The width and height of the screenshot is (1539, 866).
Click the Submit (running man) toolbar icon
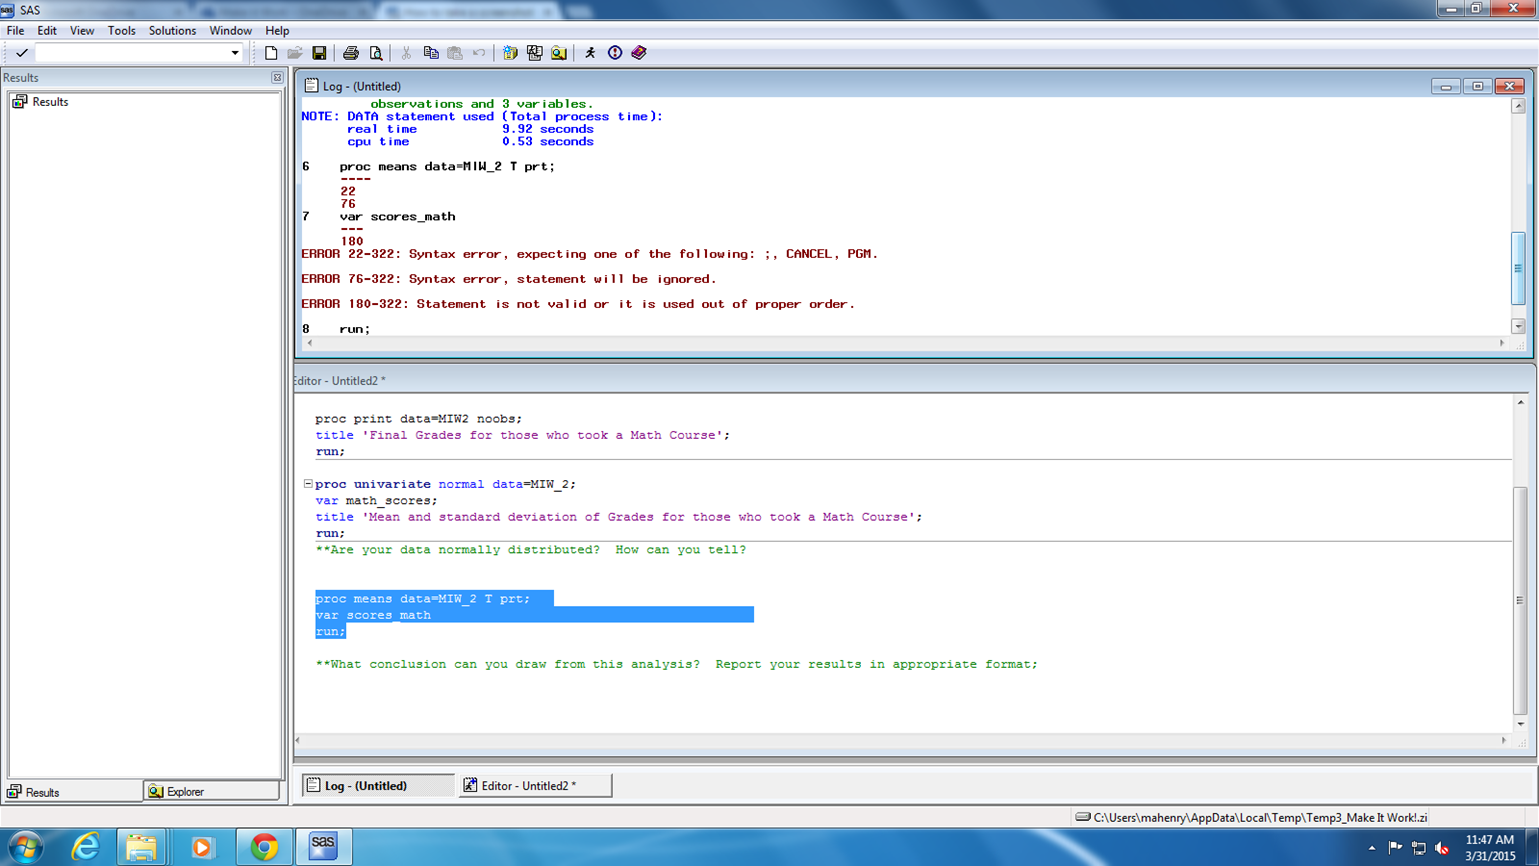(x=590, y=53)
